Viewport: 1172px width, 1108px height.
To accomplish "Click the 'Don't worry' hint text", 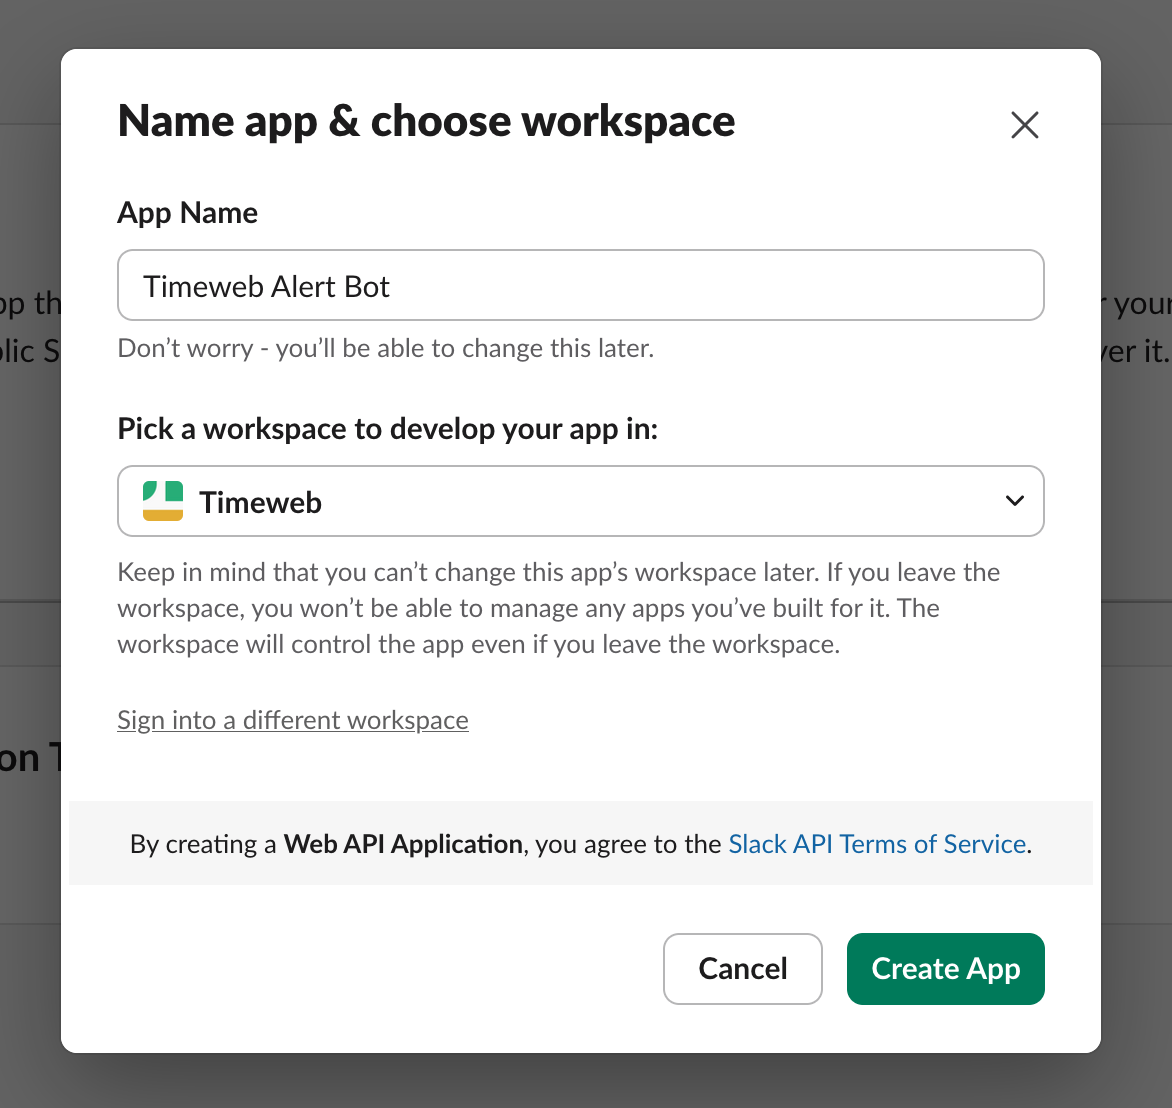I will coord(386,348).
